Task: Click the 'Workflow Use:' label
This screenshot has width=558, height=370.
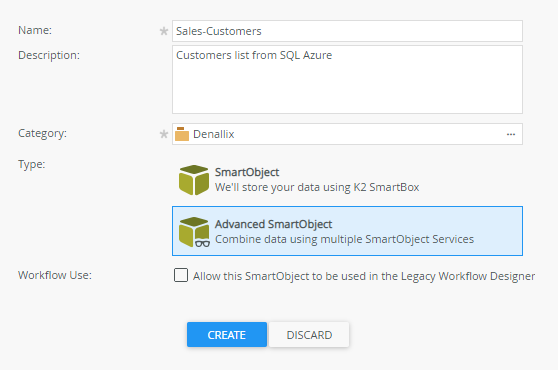Action: (x=55, y=275)
